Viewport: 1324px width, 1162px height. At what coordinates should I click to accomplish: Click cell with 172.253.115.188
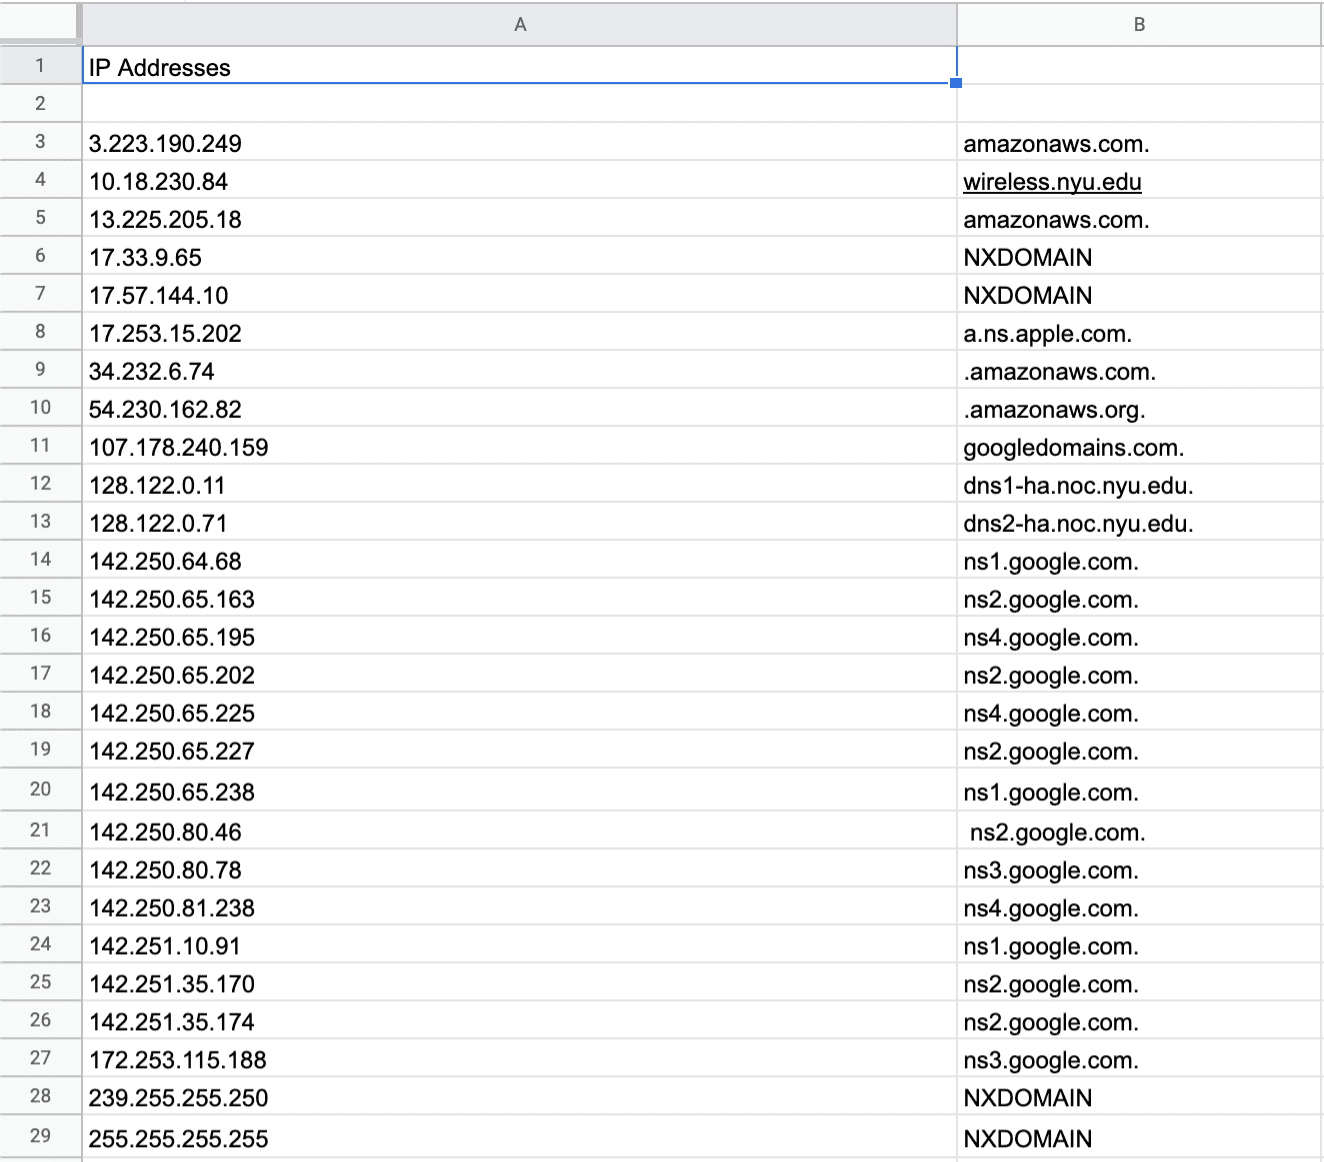519,1060
